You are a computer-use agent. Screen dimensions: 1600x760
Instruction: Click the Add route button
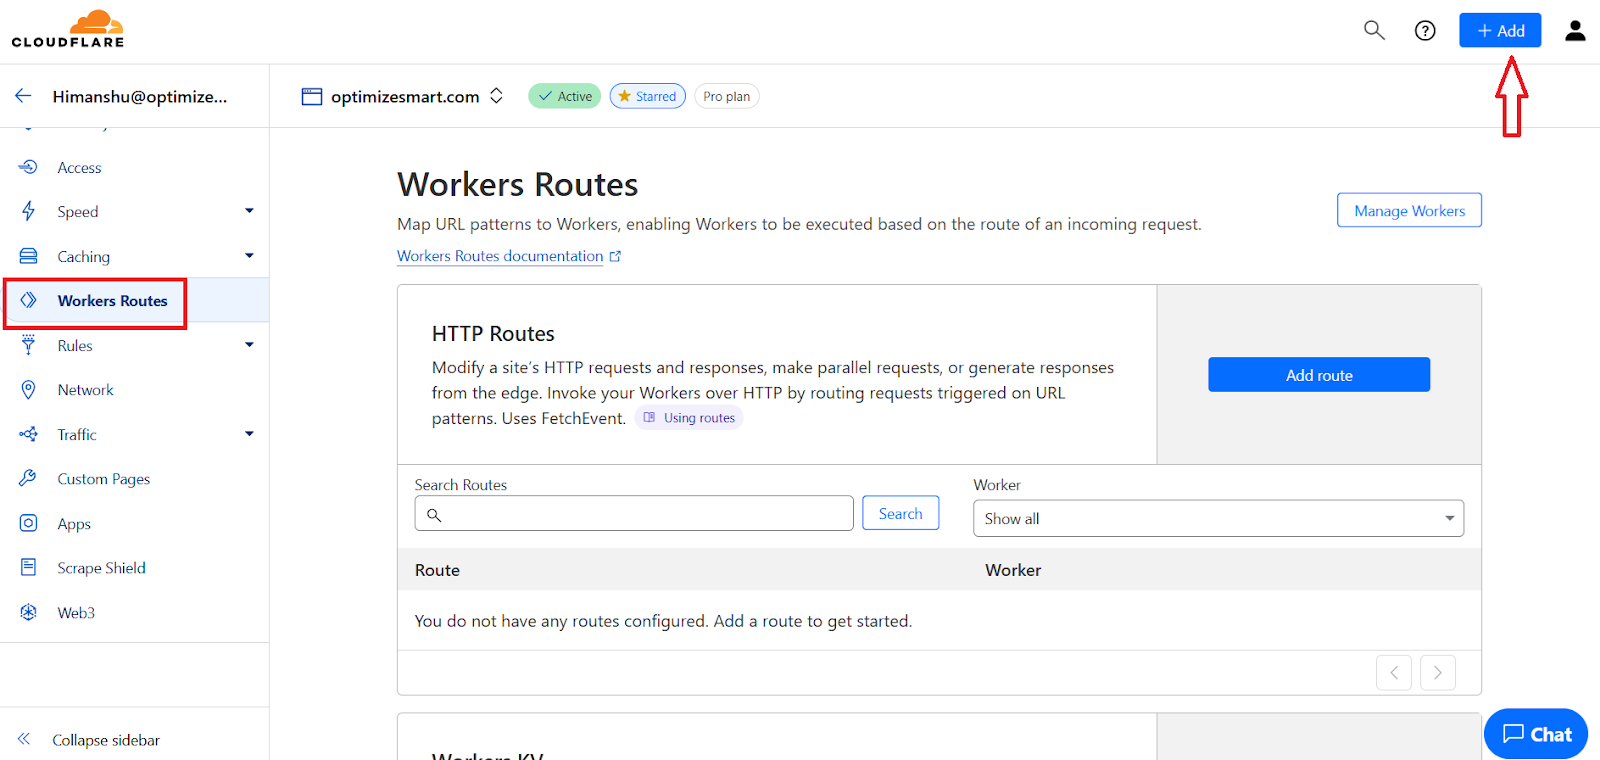1319,375
